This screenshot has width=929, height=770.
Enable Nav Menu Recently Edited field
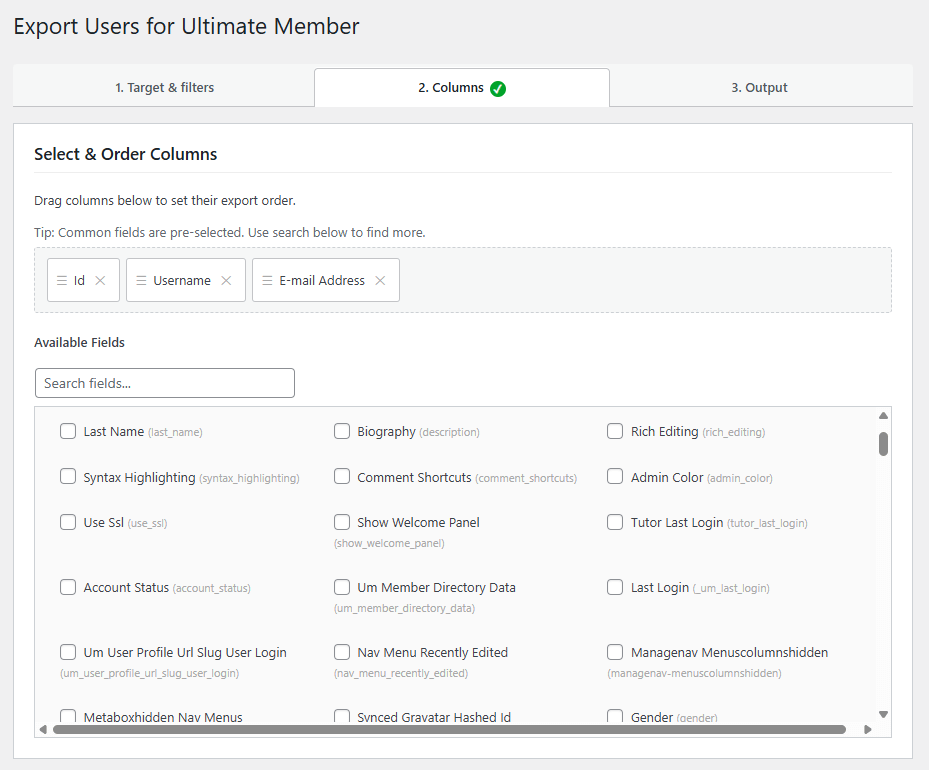(342, 652)
